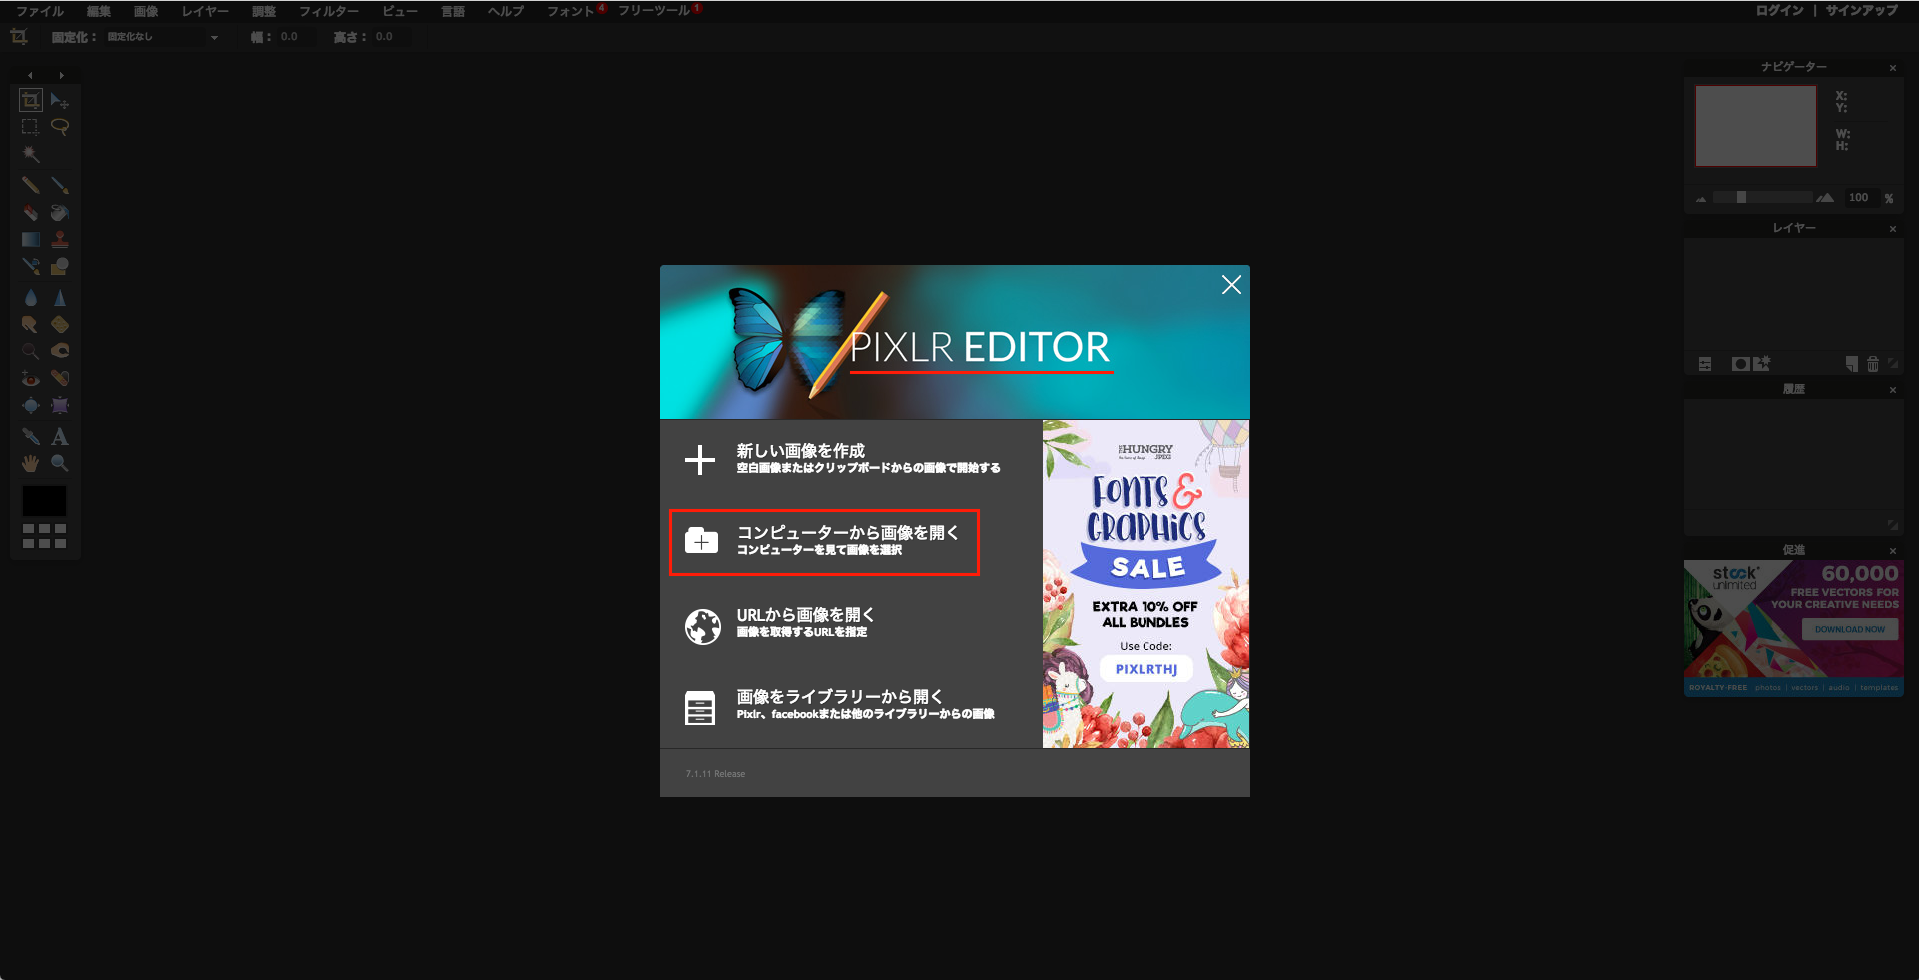Select the Eraser tool
The height and width of the screenshot is (980, 1919).
31,212
